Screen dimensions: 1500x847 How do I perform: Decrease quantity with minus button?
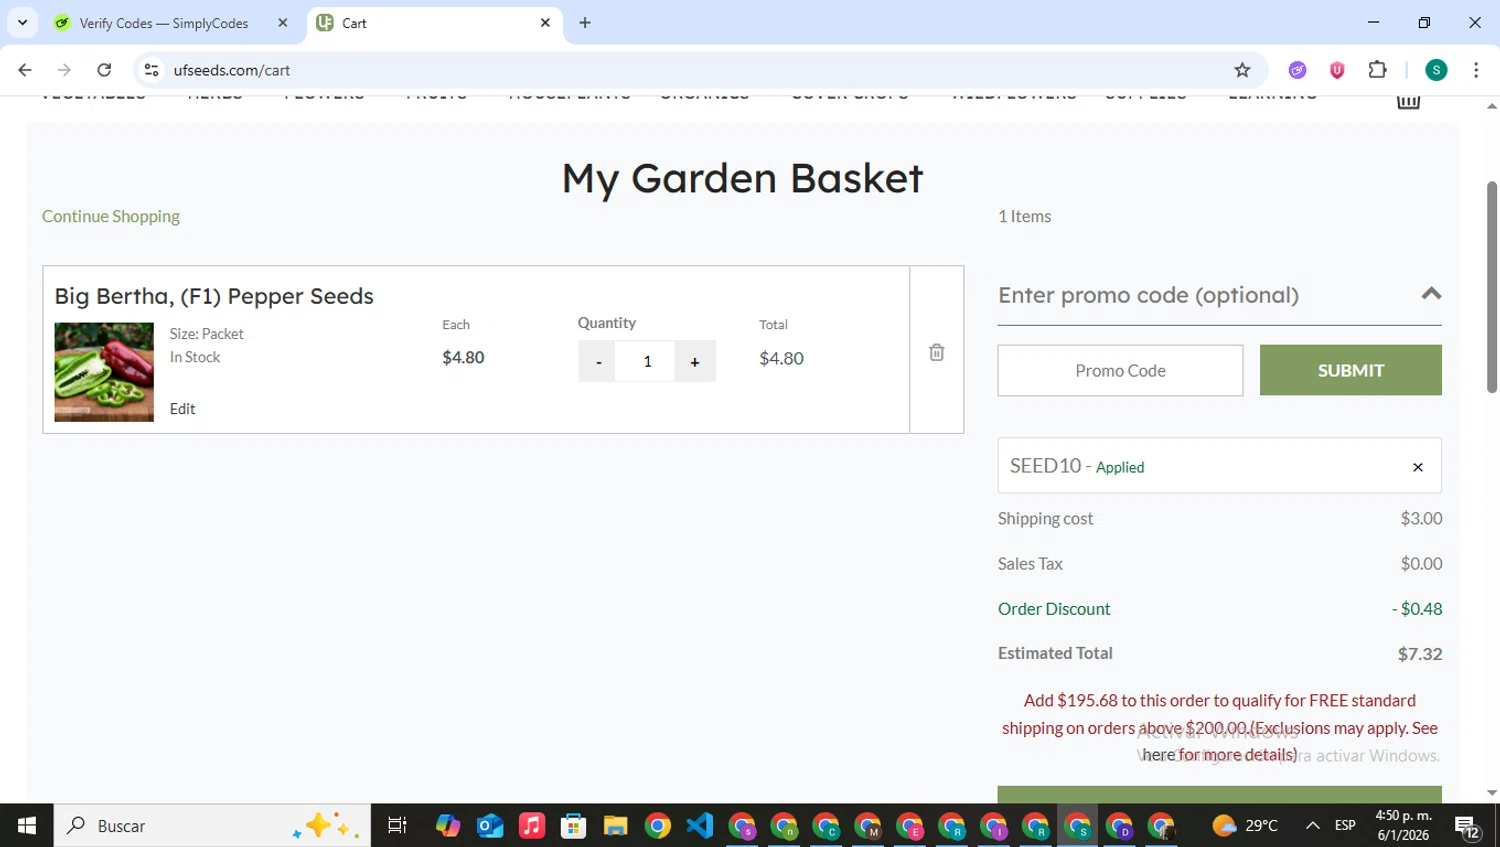598,362
